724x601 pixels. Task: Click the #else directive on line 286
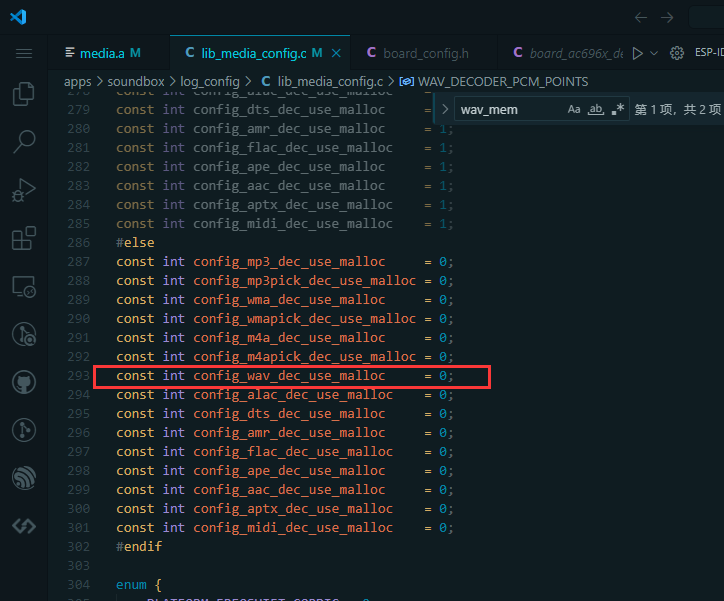(135, 243)
